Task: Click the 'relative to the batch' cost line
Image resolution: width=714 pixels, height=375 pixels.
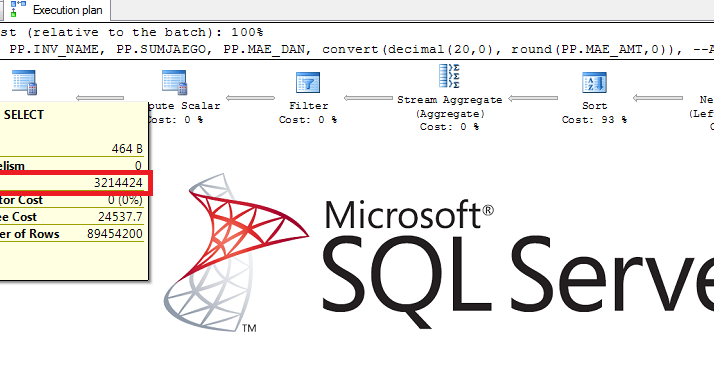Action: (x=132, y=32)
